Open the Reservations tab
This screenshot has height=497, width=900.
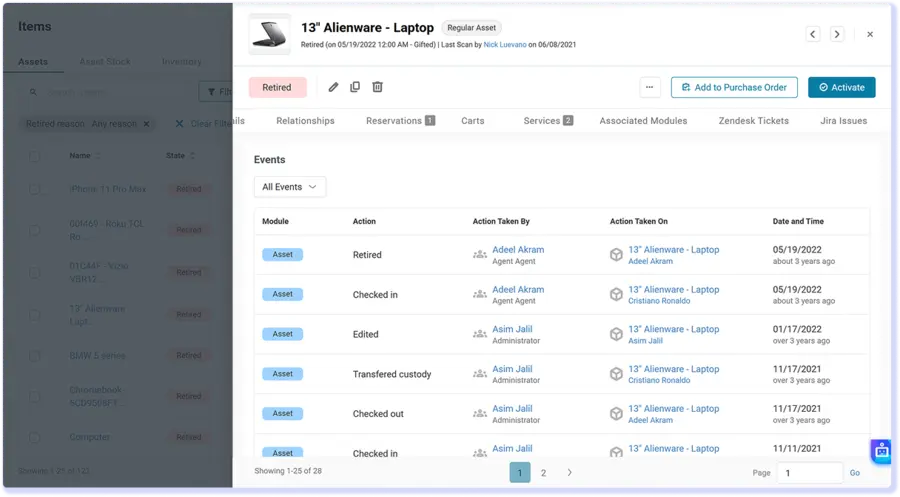[400, 121]
